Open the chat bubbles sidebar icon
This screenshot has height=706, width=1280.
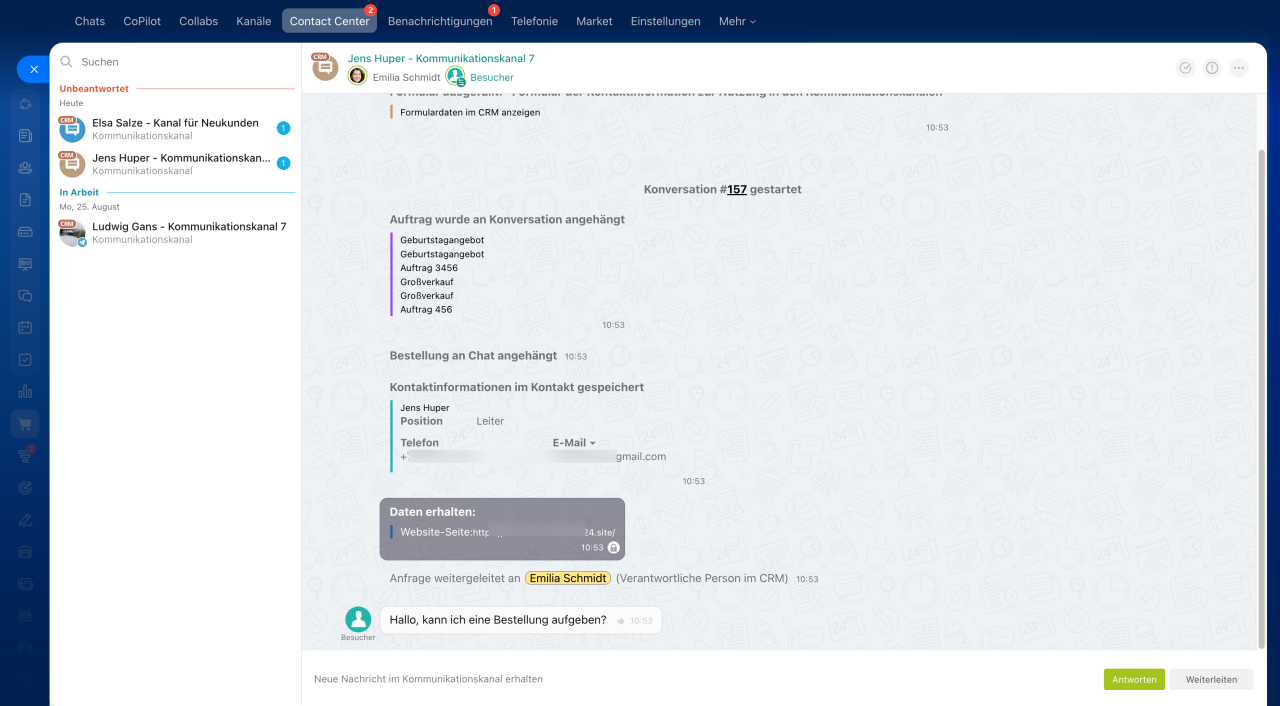(25, 295)
